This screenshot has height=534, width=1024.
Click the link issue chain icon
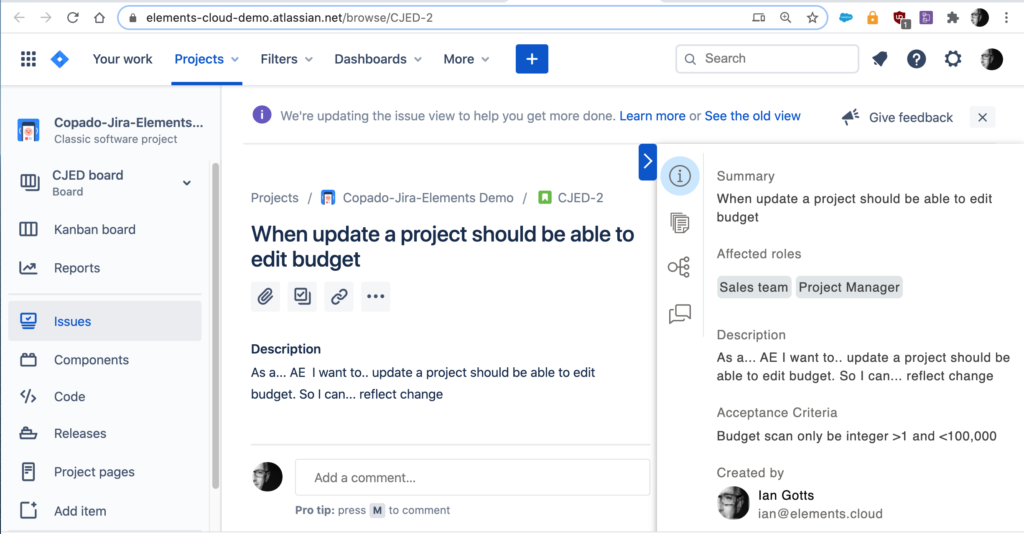tap(339, 296)
